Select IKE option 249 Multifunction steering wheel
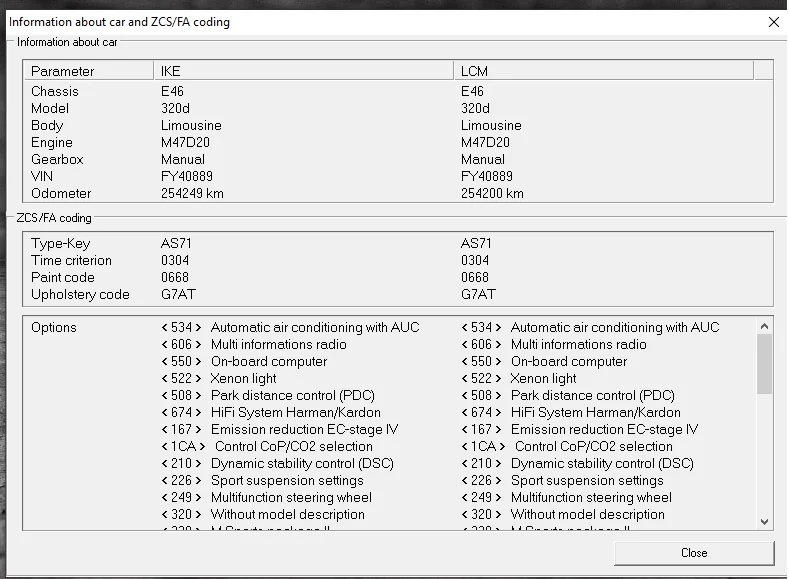This screenshot has height=579, width=789. 266,498
